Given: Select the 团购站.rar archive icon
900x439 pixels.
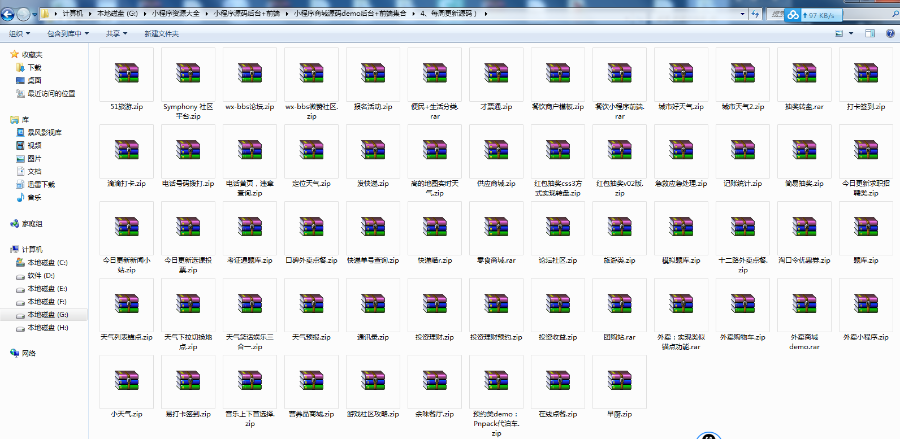Looking at the screenshot, I should coord(619,304).
